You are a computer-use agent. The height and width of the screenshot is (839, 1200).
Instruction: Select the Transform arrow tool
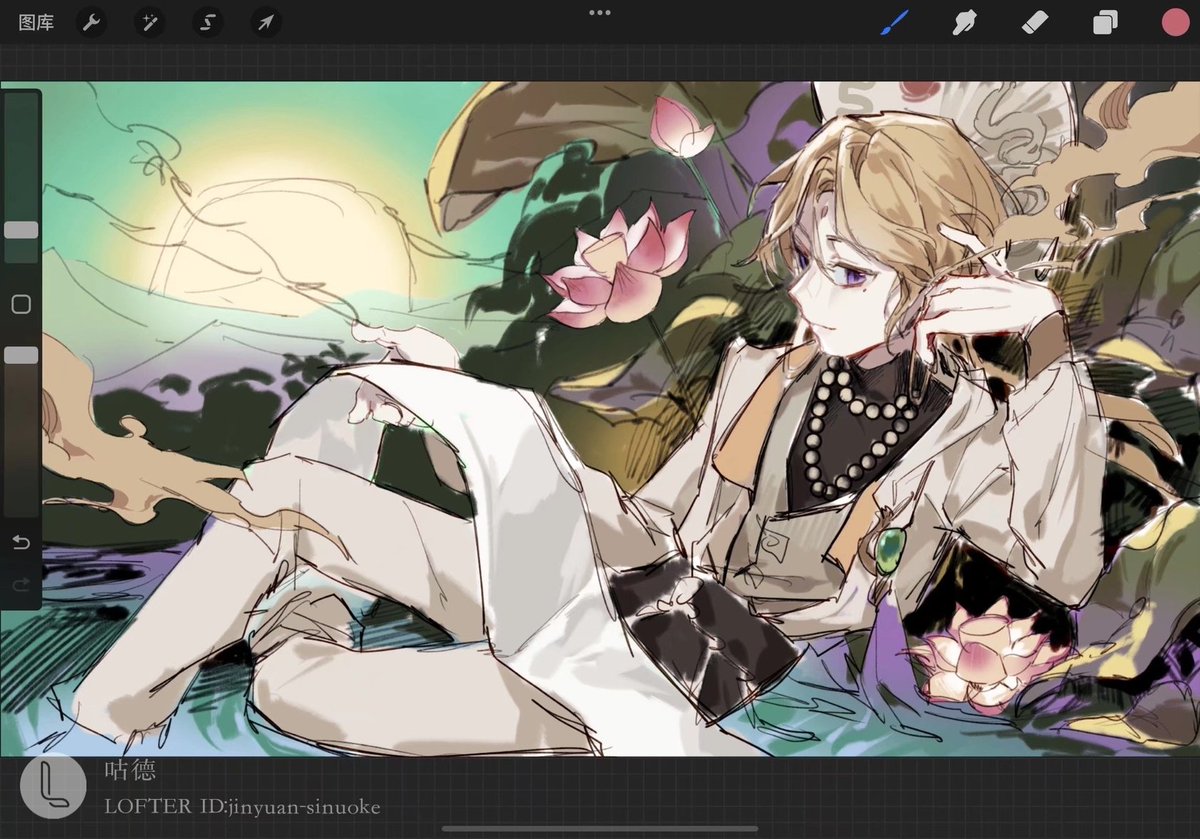[x=266, y=22]
